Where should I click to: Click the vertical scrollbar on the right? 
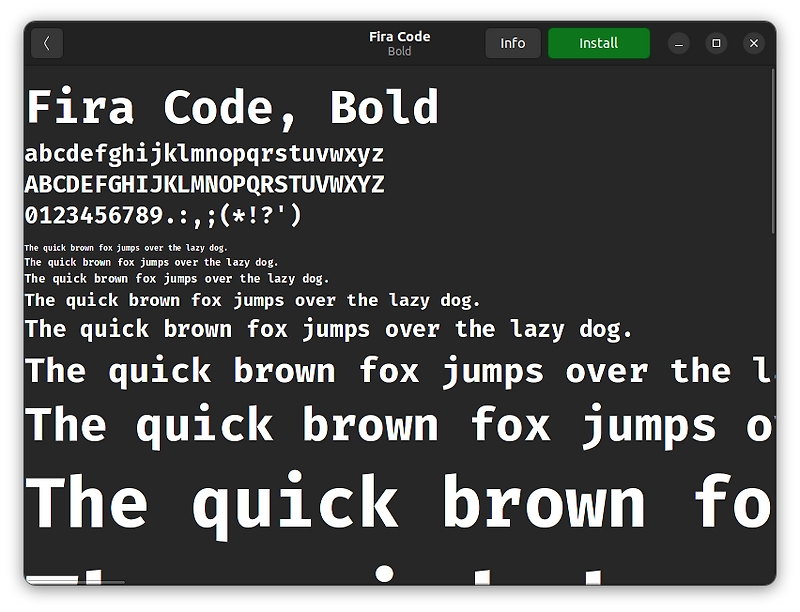point(773,151)
